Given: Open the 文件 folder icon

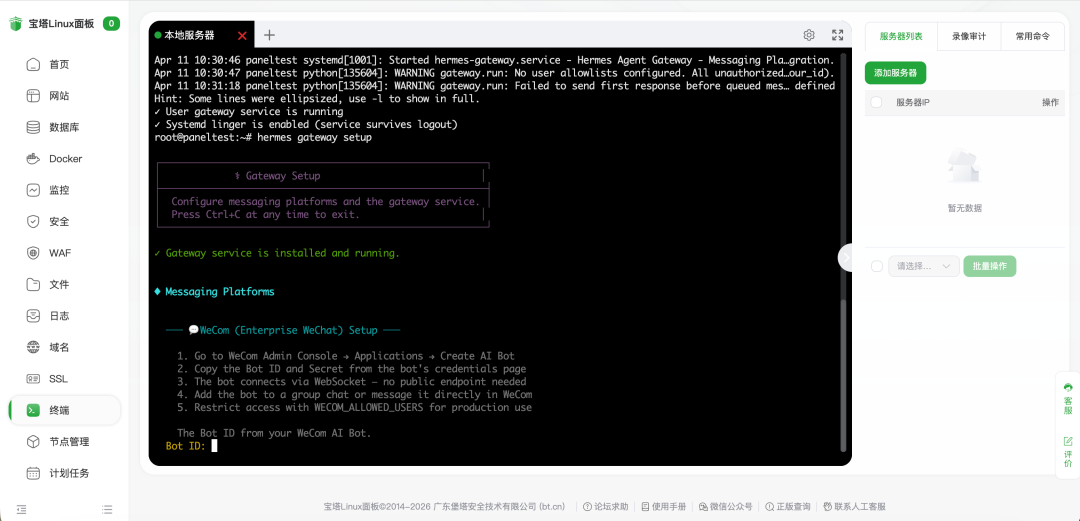Looking at the screenshot, I should click(x=33, y=285).
